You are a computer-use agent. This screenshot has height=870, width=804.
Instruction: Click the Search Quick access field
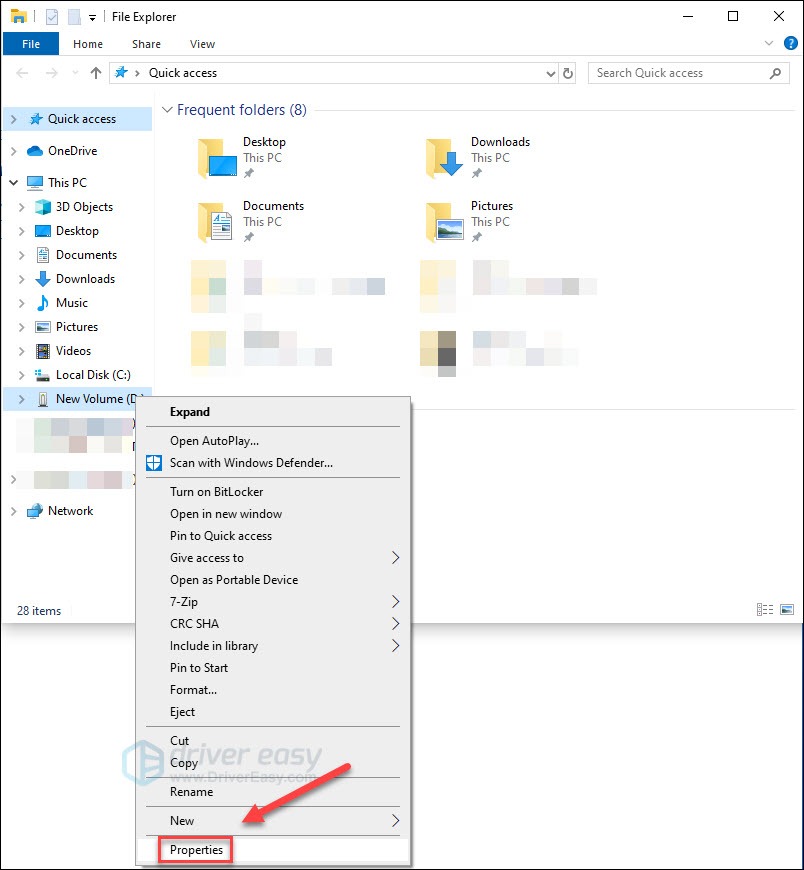(688, 73)
